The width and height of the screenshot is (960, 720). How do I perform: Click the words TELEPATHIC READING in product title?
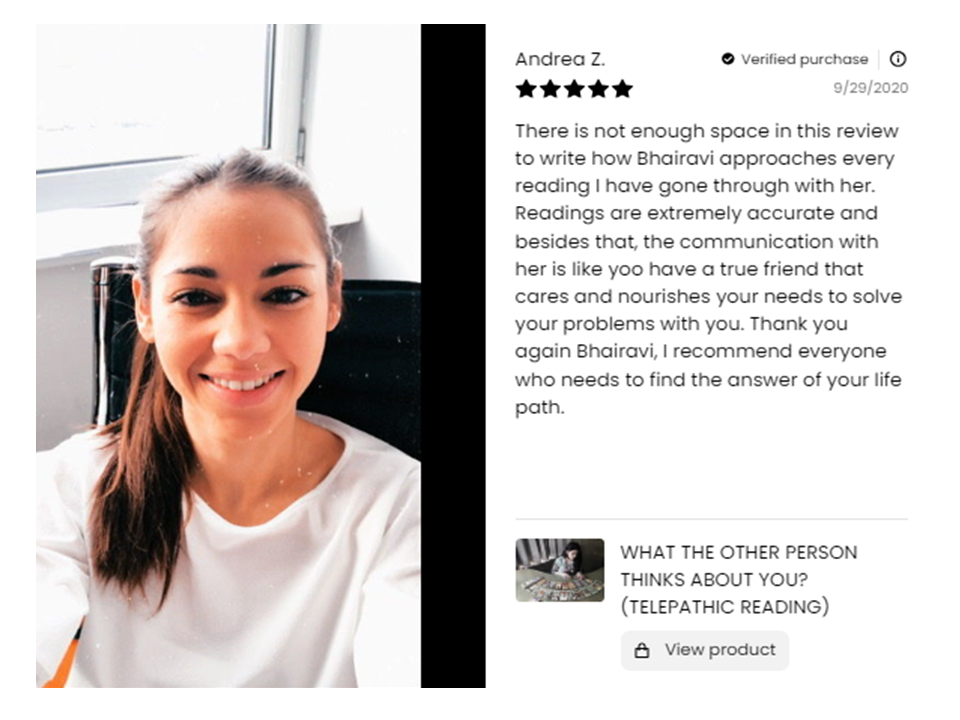pos(725,607)
